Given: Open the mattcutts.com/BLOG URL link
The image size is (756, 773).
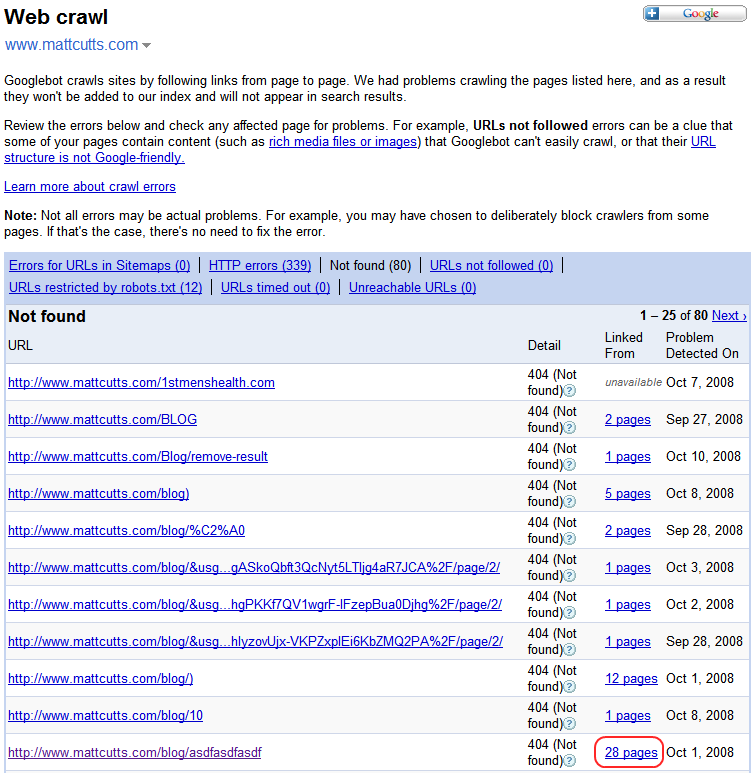Looking at the screenshot, I should click(103, 420).
